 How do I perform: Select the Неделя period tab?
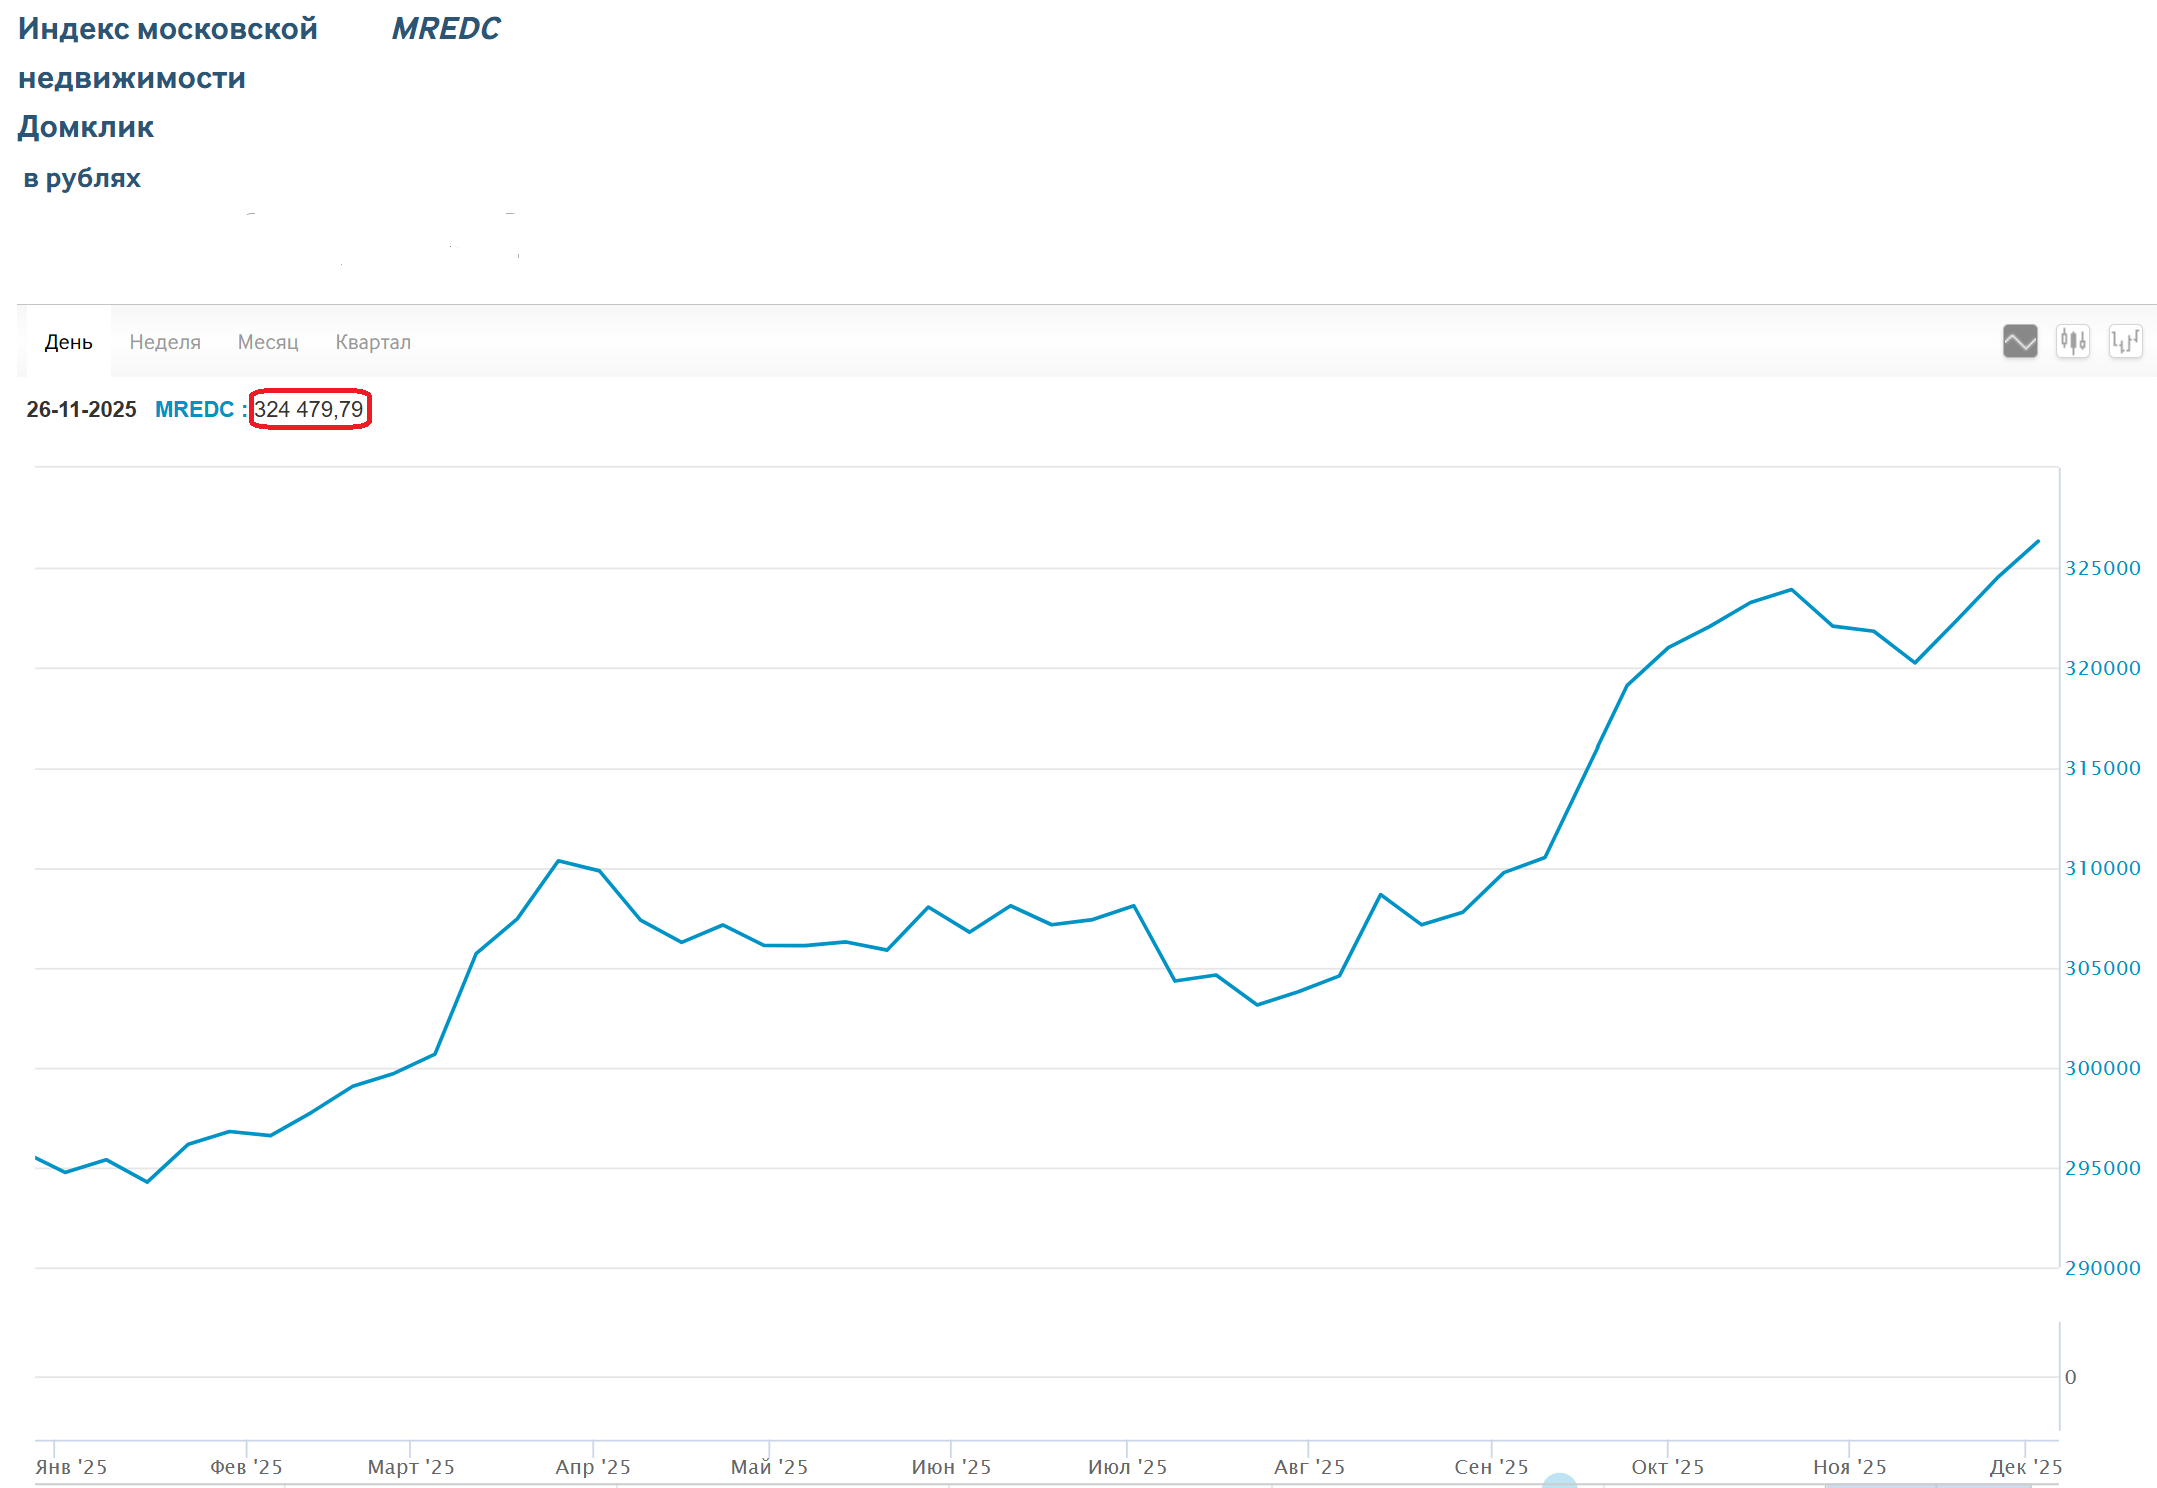point(165,342)
